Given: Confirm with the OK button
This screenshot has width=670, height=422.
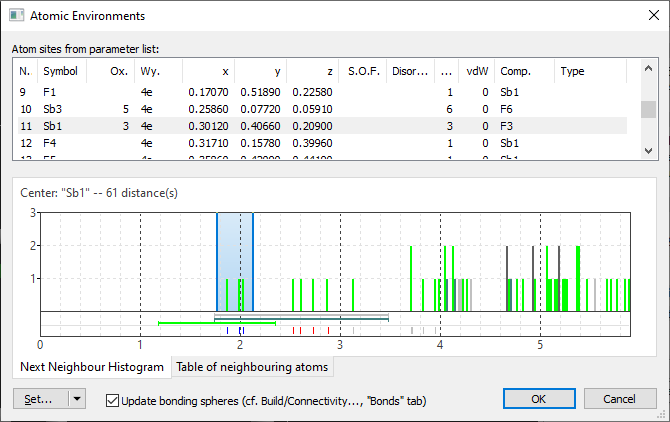Looking at the screenshot, I should click(x=538, y=399).
